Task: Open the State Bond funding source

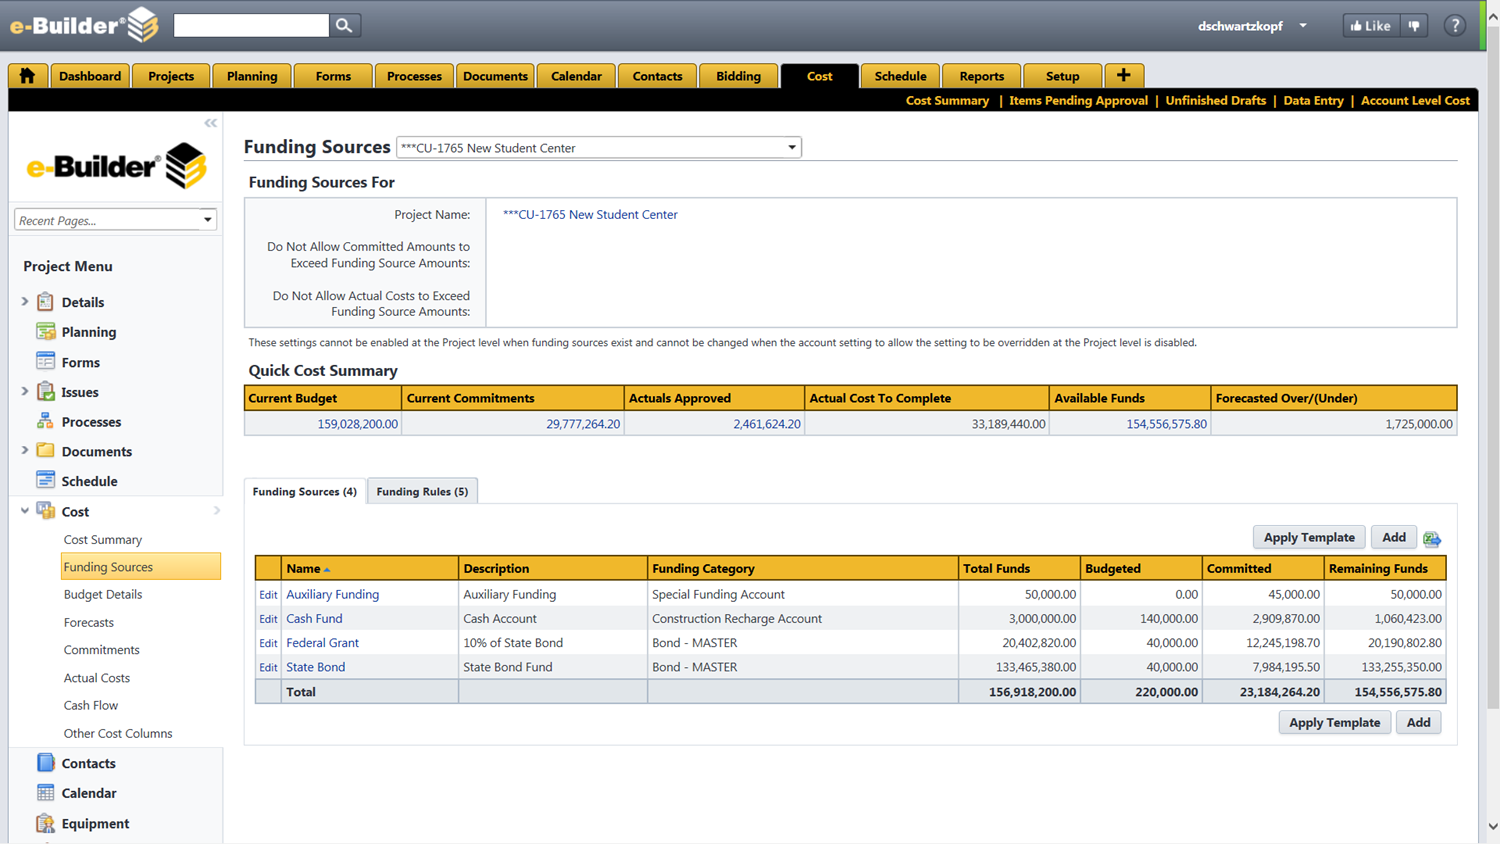Action: (x=316, y=667)
